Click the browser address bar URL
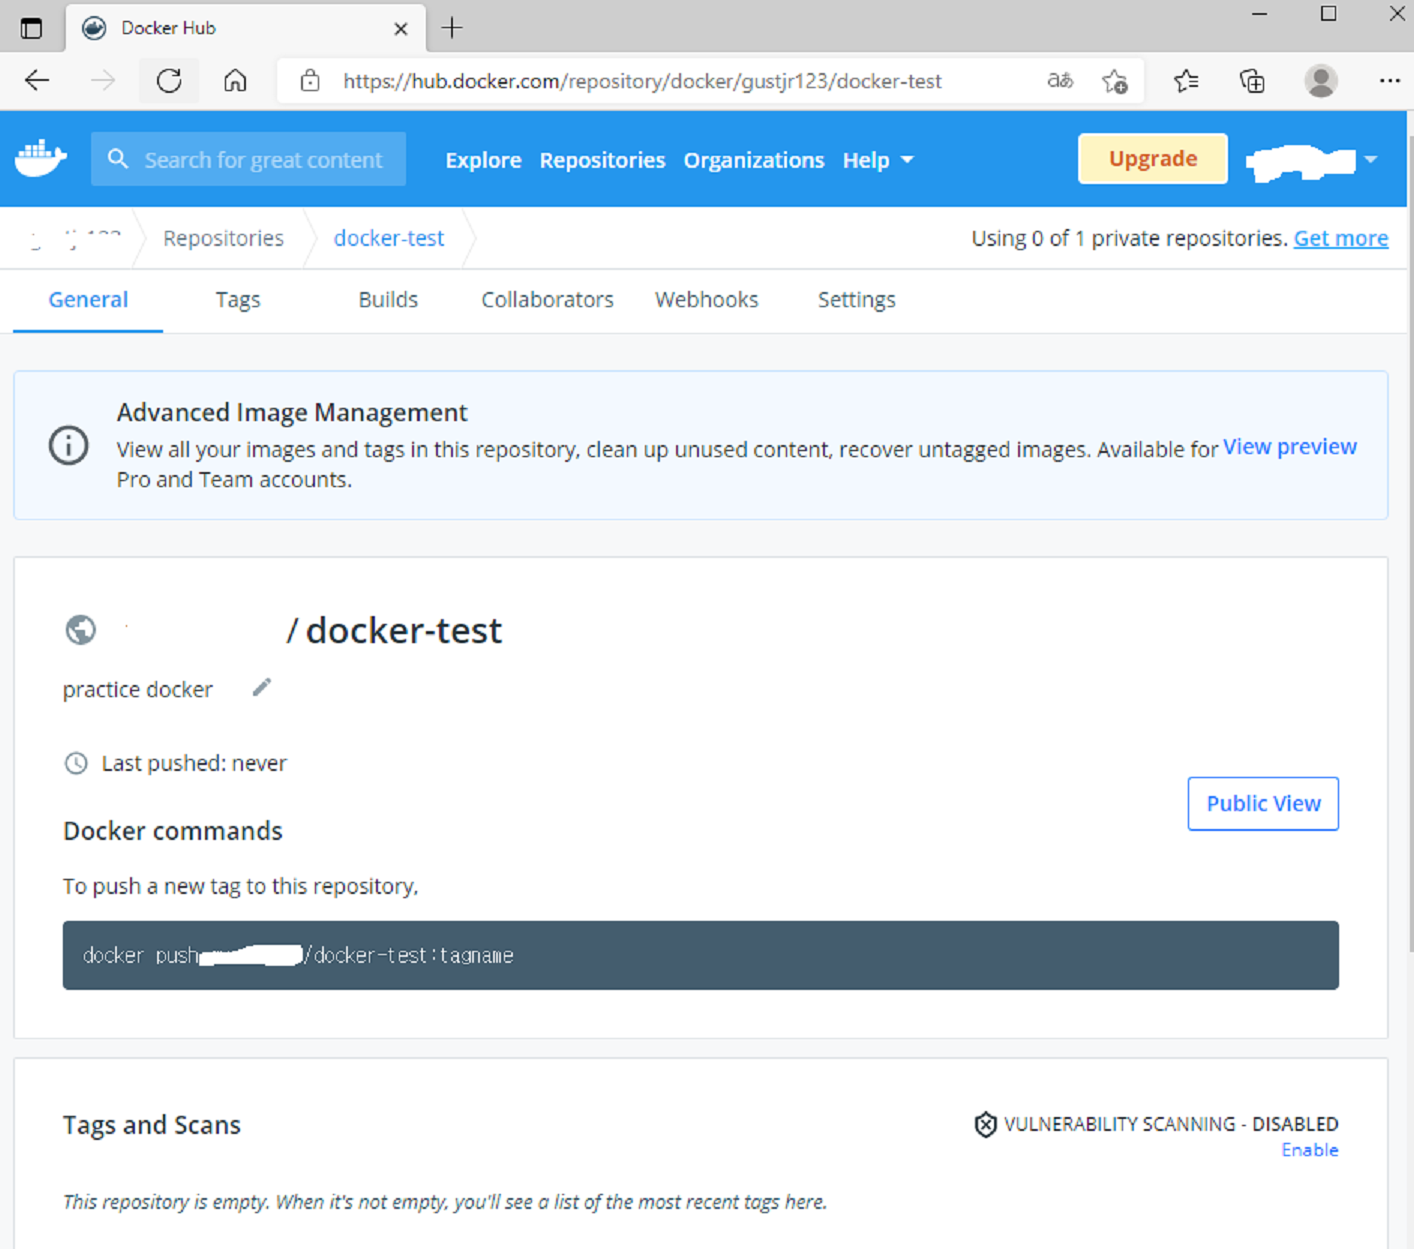 [x=642, y=81]
